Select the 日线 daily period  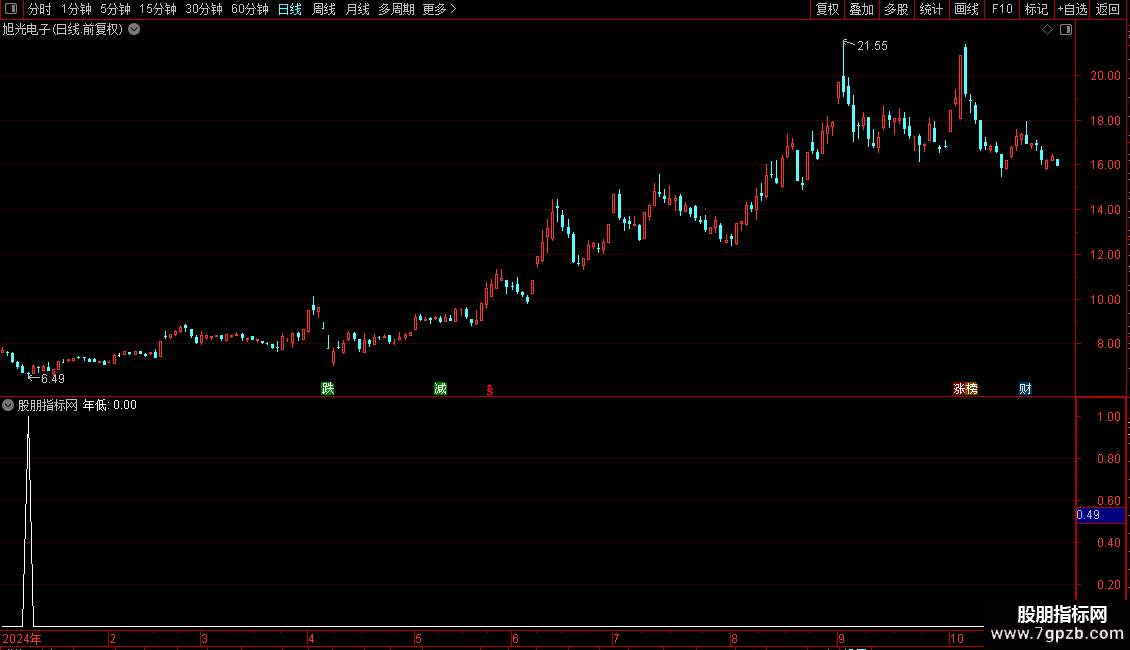[290, 9]
